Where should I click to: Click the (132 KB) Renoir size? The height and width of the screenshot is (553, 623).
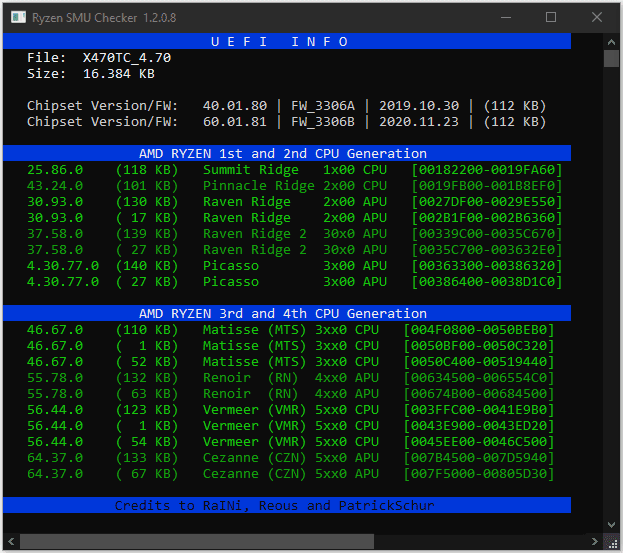[x=147, y=377]
